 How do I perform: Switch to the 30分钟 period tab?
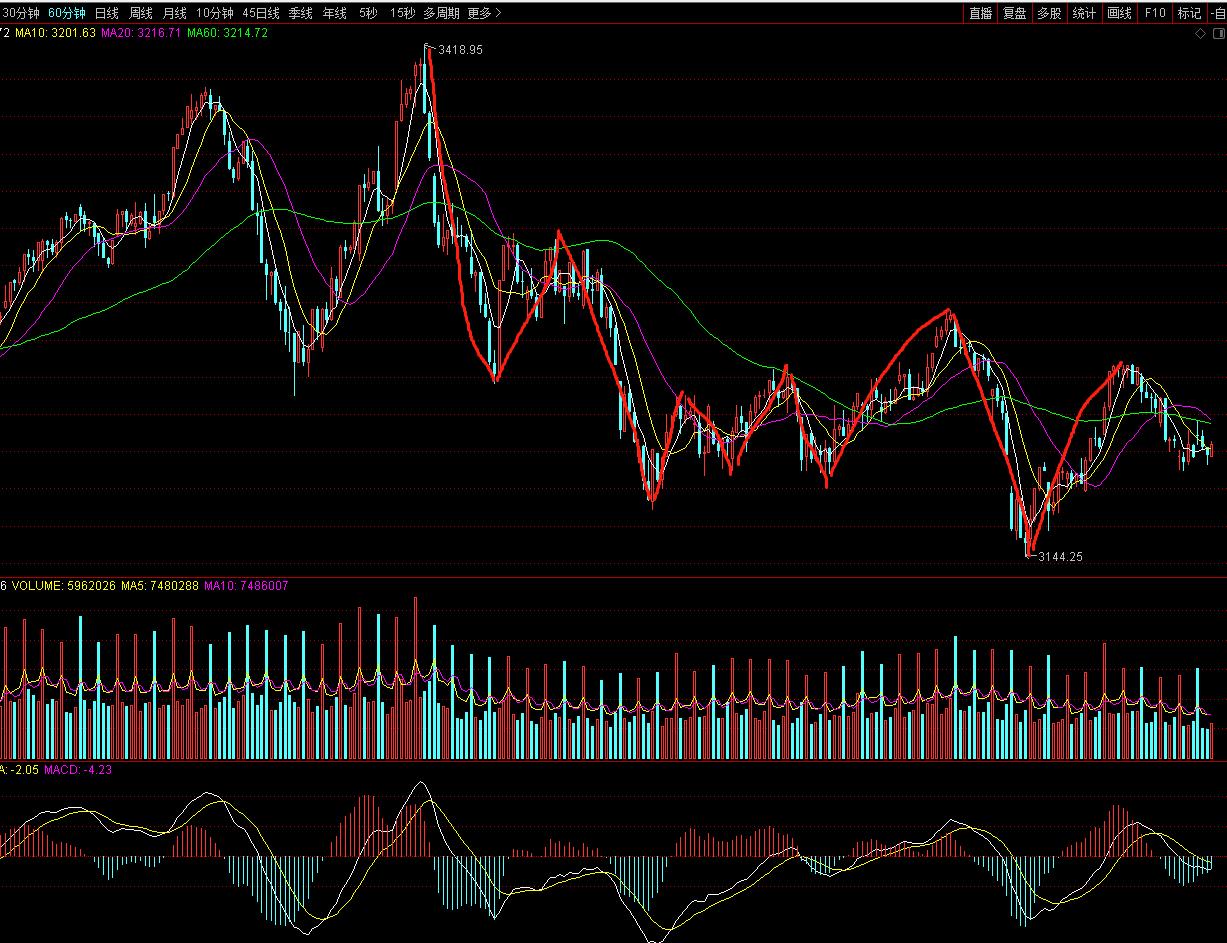(21, 13)
